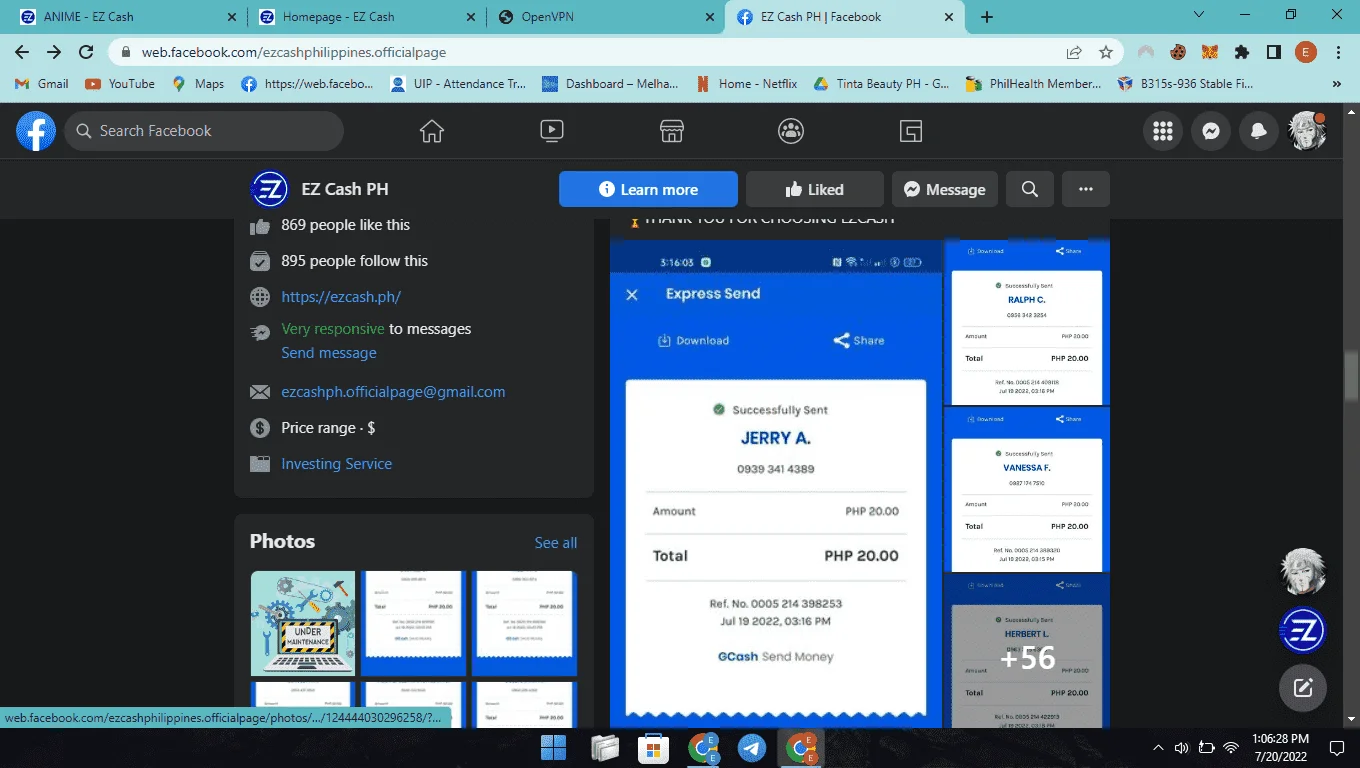
Task: Open the Maps bookmark
Action: click(198, 84)
